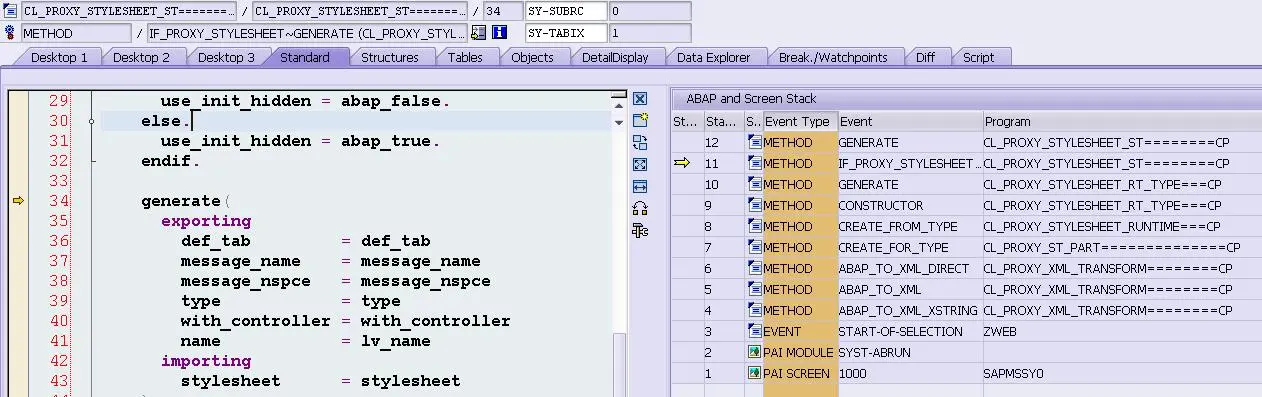The width and height of the screenshot is (1262, 397).
Task: Click the SAPMSSY0 program cell
Action: 1122,373
